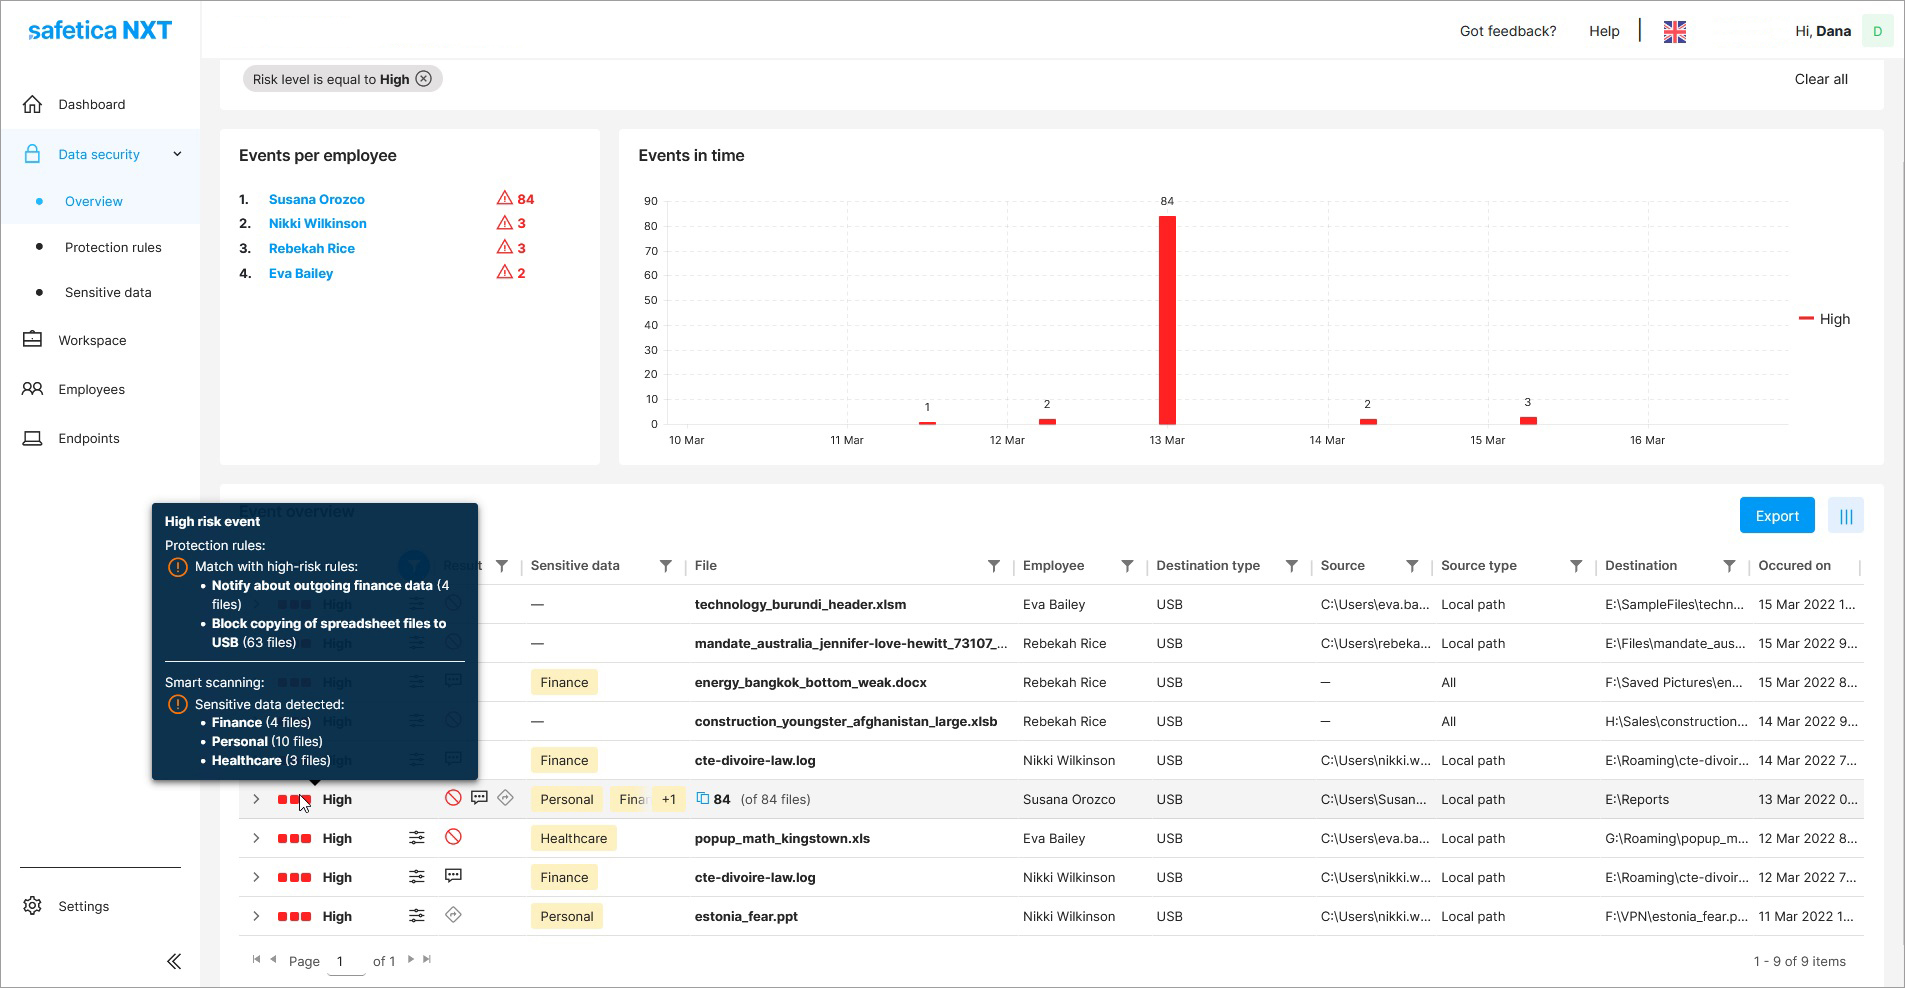The width and height of the screenshot is (1905, 988).
Task: Click filter icon on Source column
Action: pyautogui.click(x=1412, y=566)
